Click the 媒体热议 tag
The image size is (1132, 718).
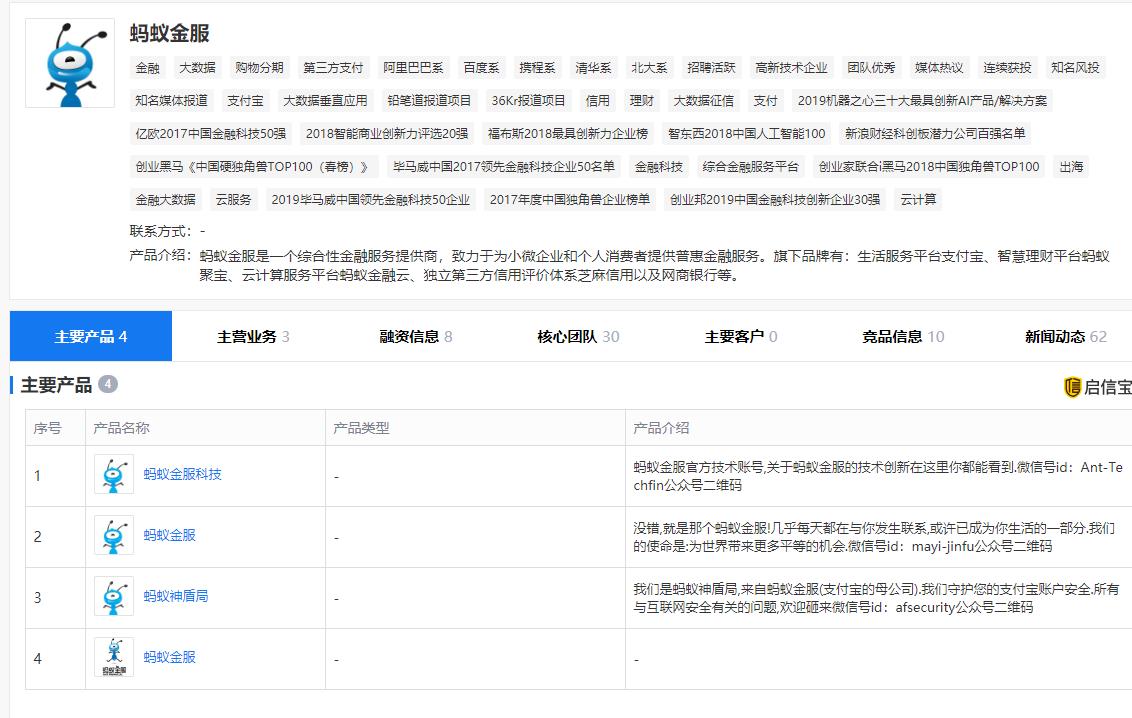939,68
